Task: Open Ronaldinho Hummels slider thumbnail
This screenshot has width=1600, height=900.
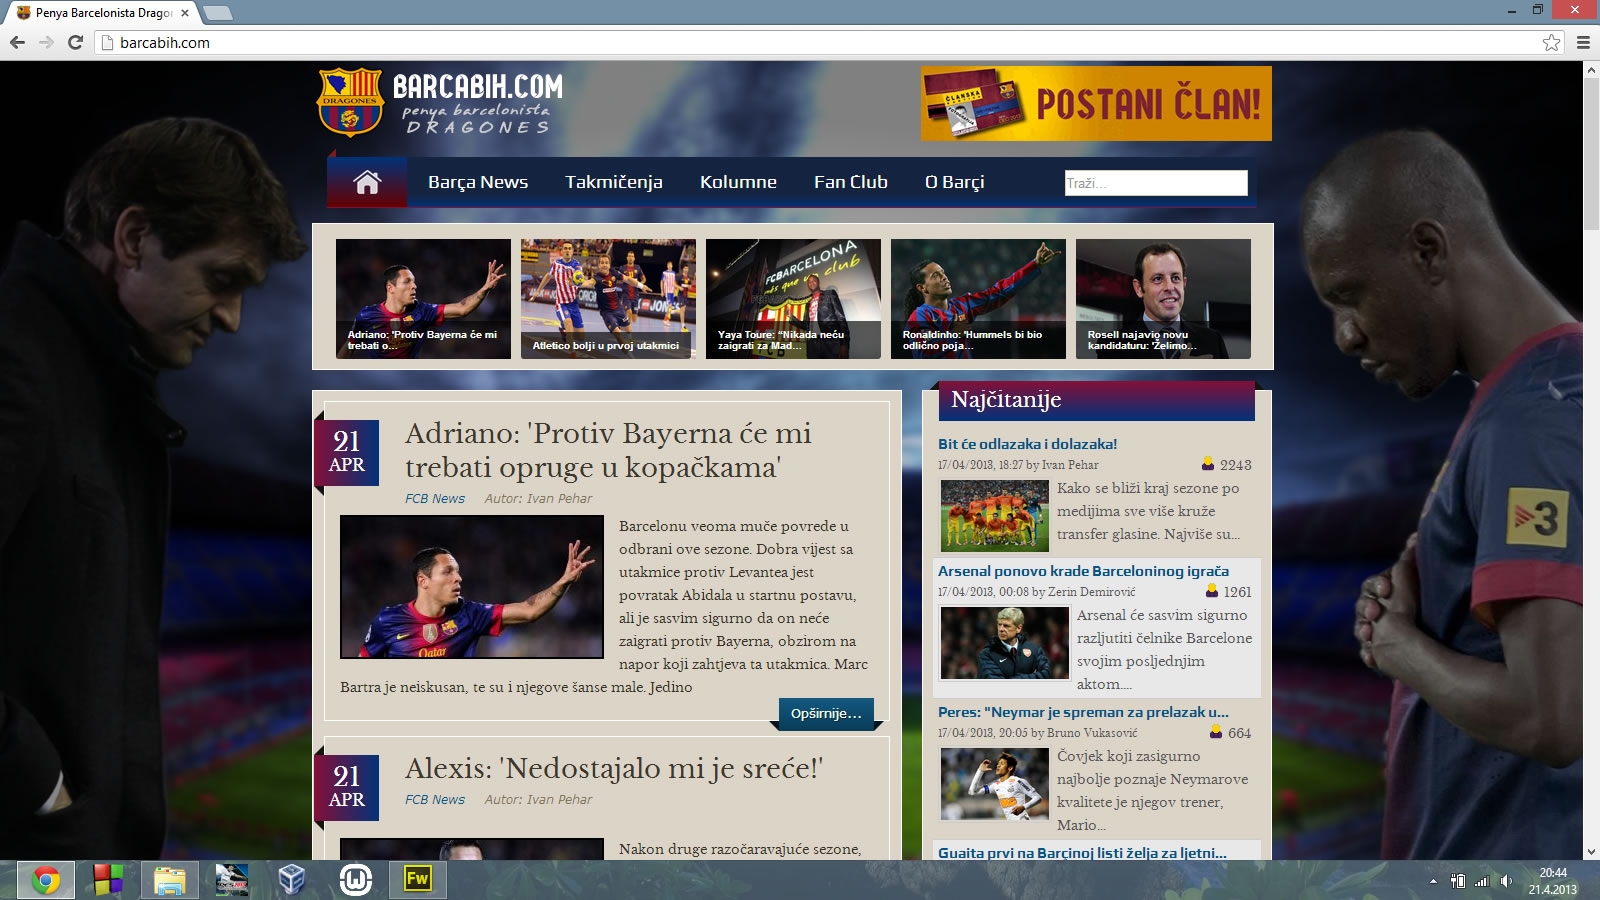Action: (978, 299)
